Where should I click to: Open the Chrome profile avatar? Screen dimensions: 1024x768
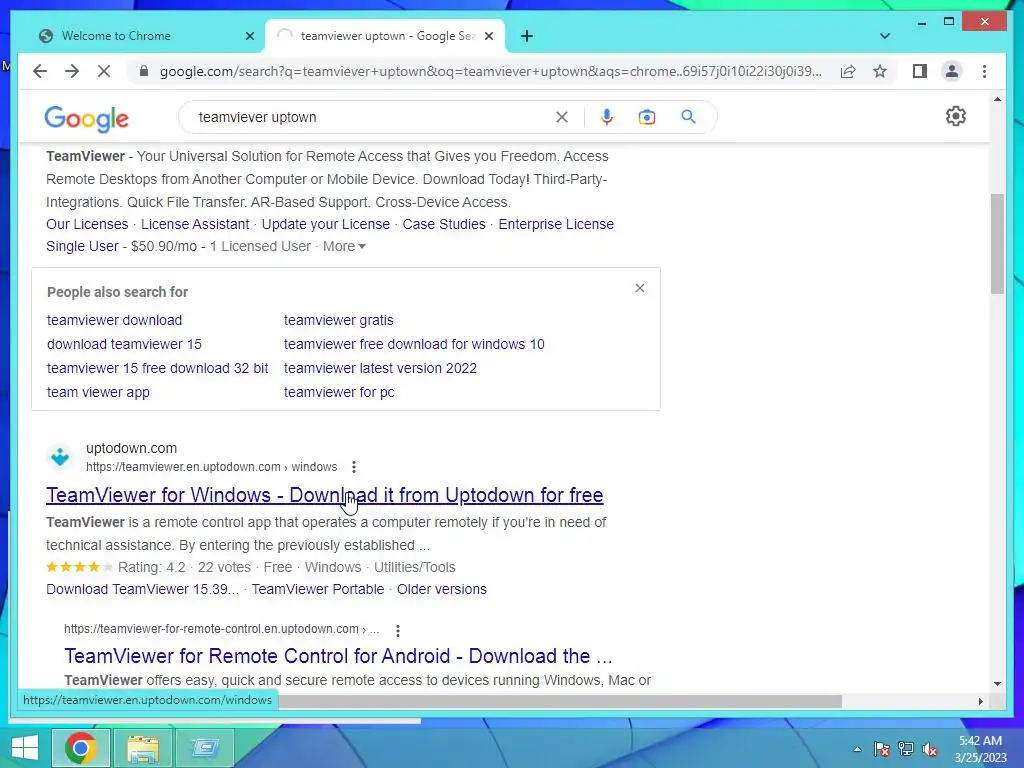952,71
